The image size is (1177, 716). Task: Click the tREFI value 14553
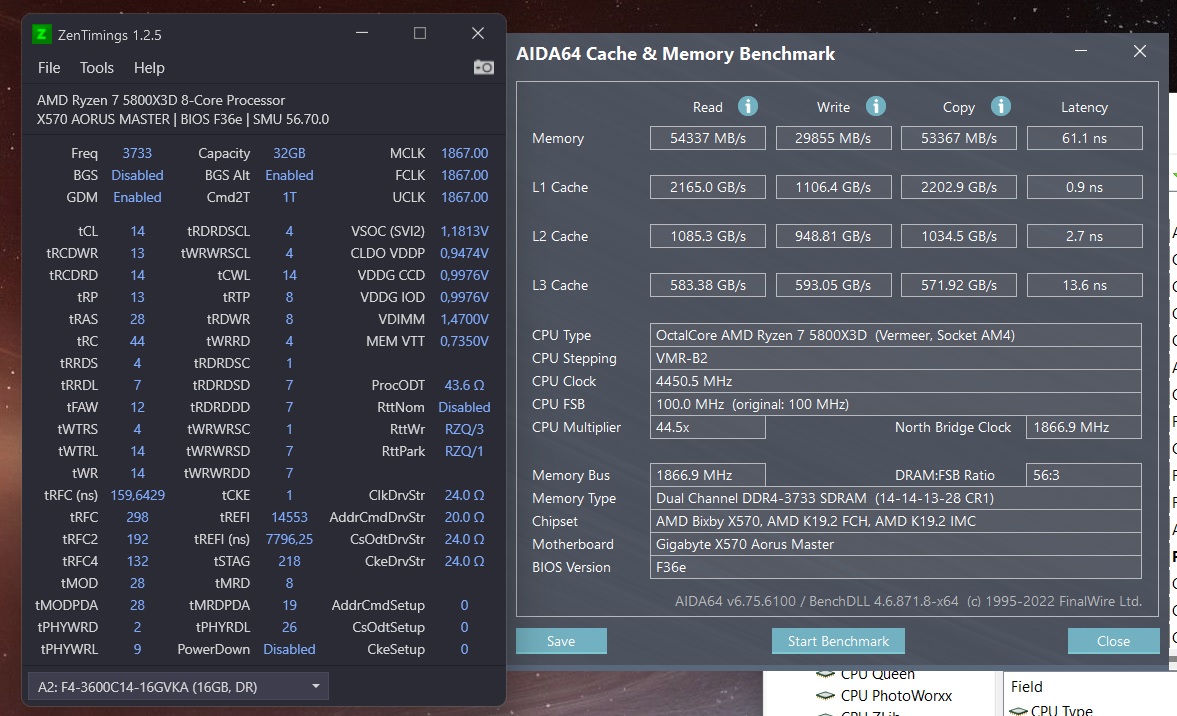289,517
